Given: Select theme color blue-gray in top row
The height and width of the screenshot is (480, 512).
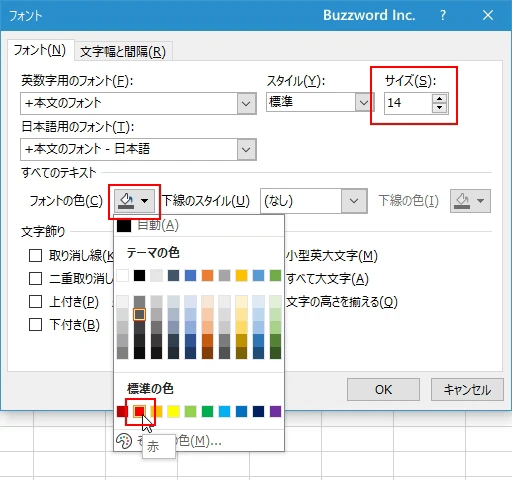Looking at the screenshot, I should coord(173,276).
